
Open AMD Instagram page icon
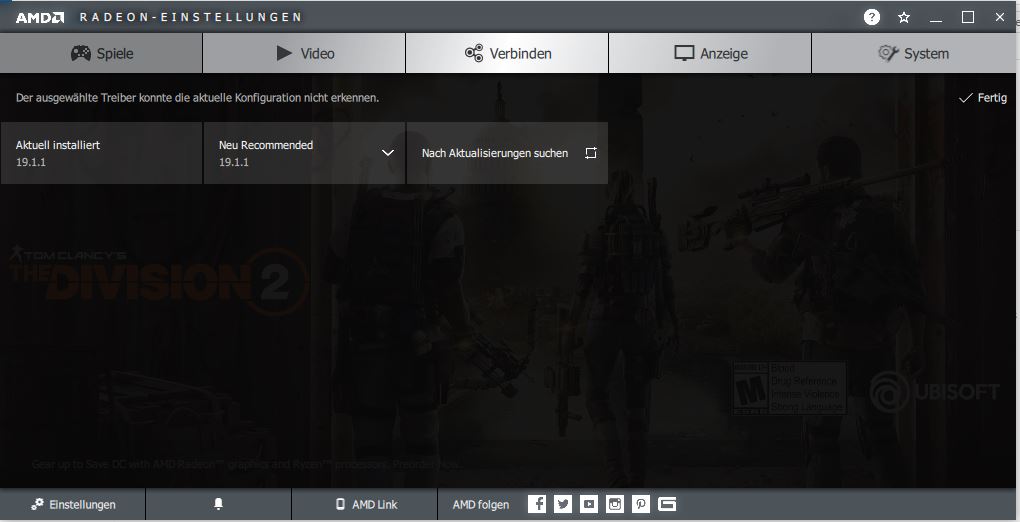coord(615,504)
